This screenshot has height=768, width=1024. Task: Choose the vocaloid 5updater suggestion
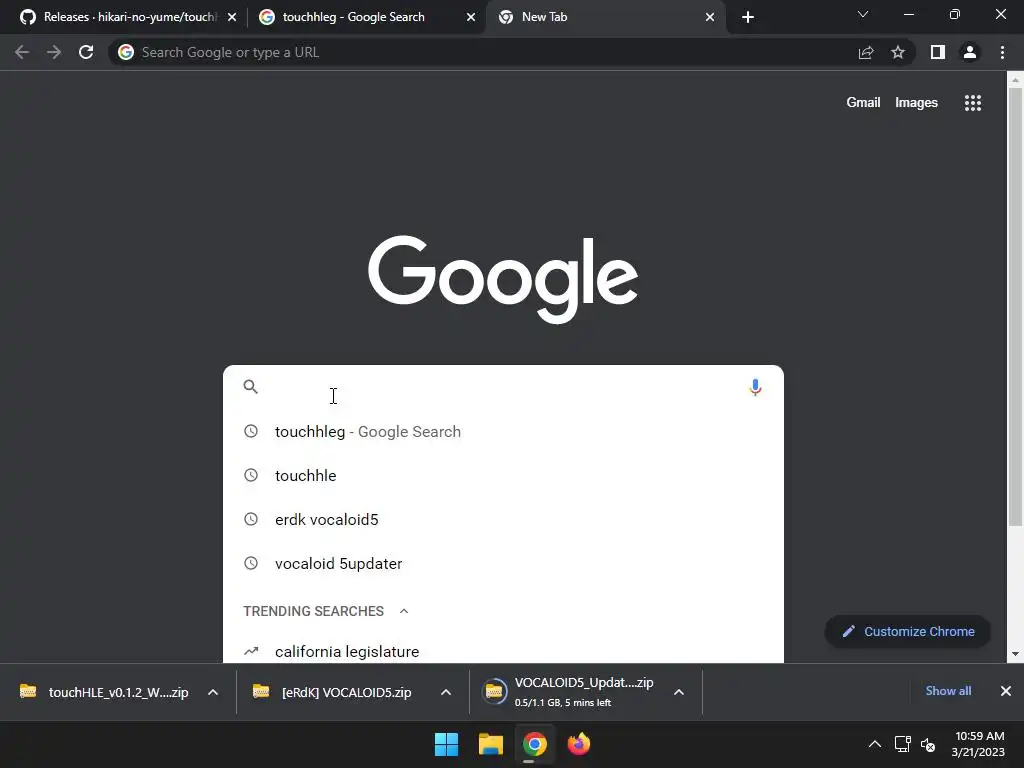coord(503,563)
